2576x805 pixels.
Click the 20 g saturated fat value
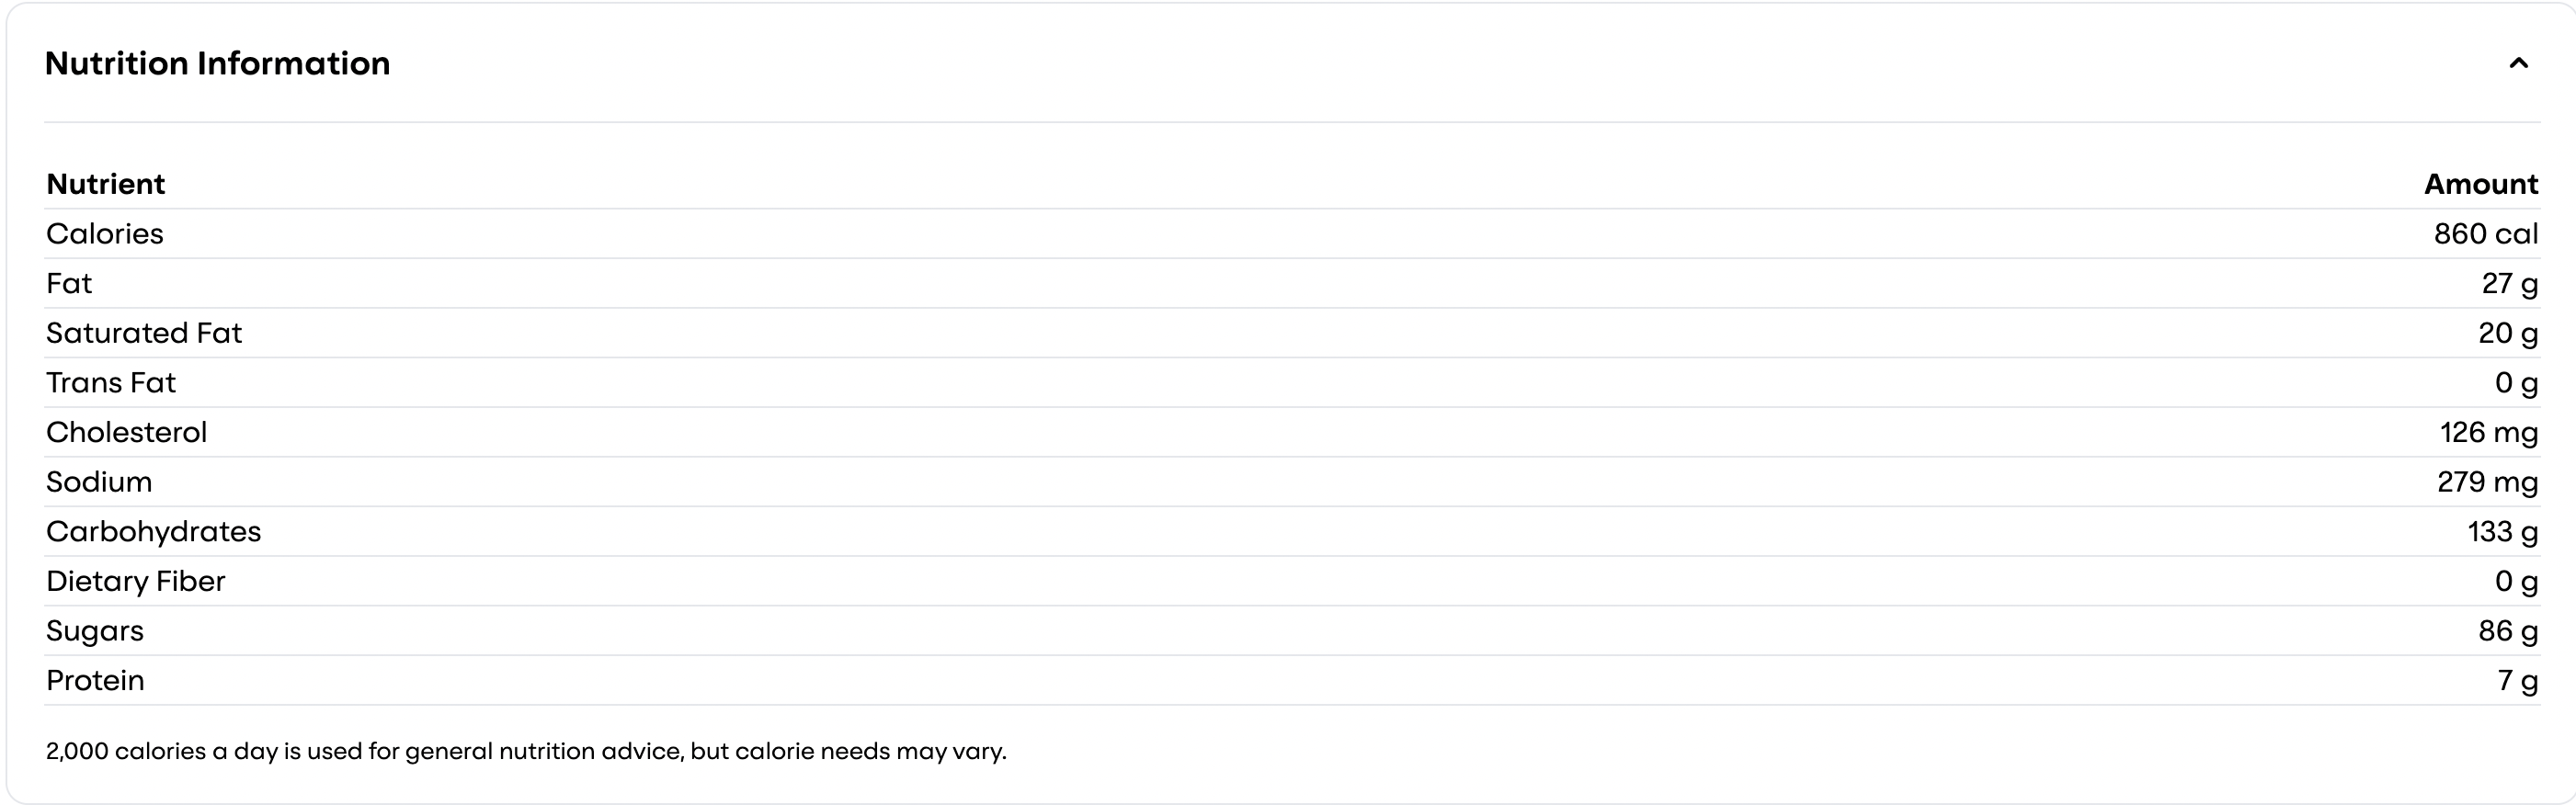2508,333
